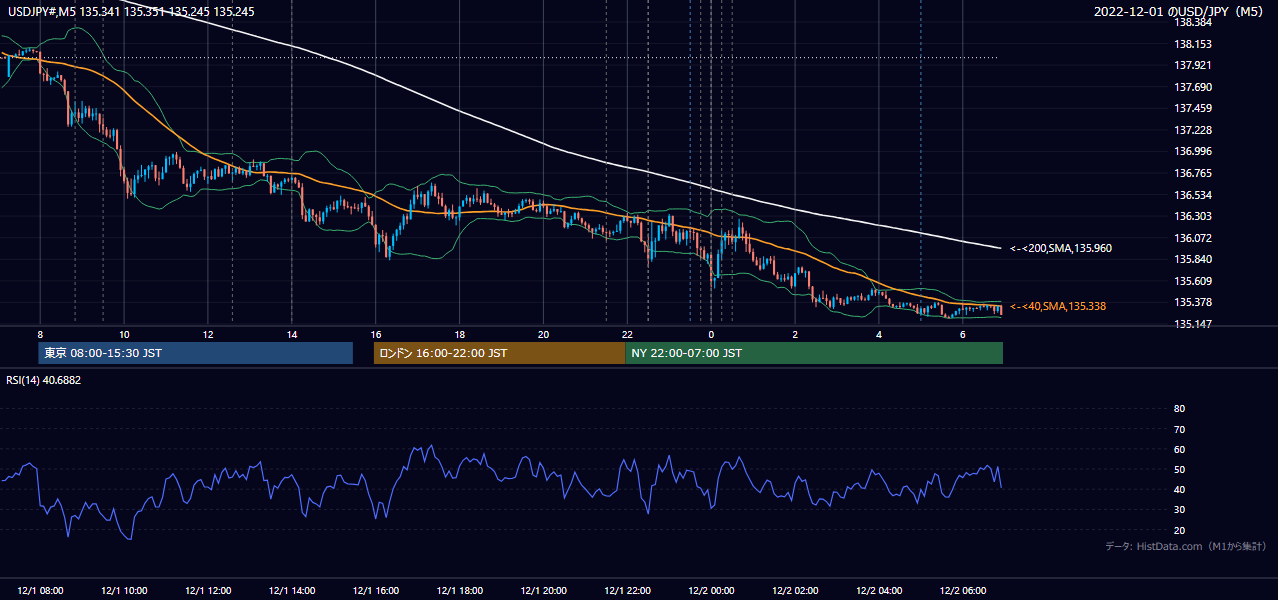Viewport: 1278px width, 600px height.
Task: Click price axis value 137.459
Action: pyautogui.click(x=1193, y=109)
